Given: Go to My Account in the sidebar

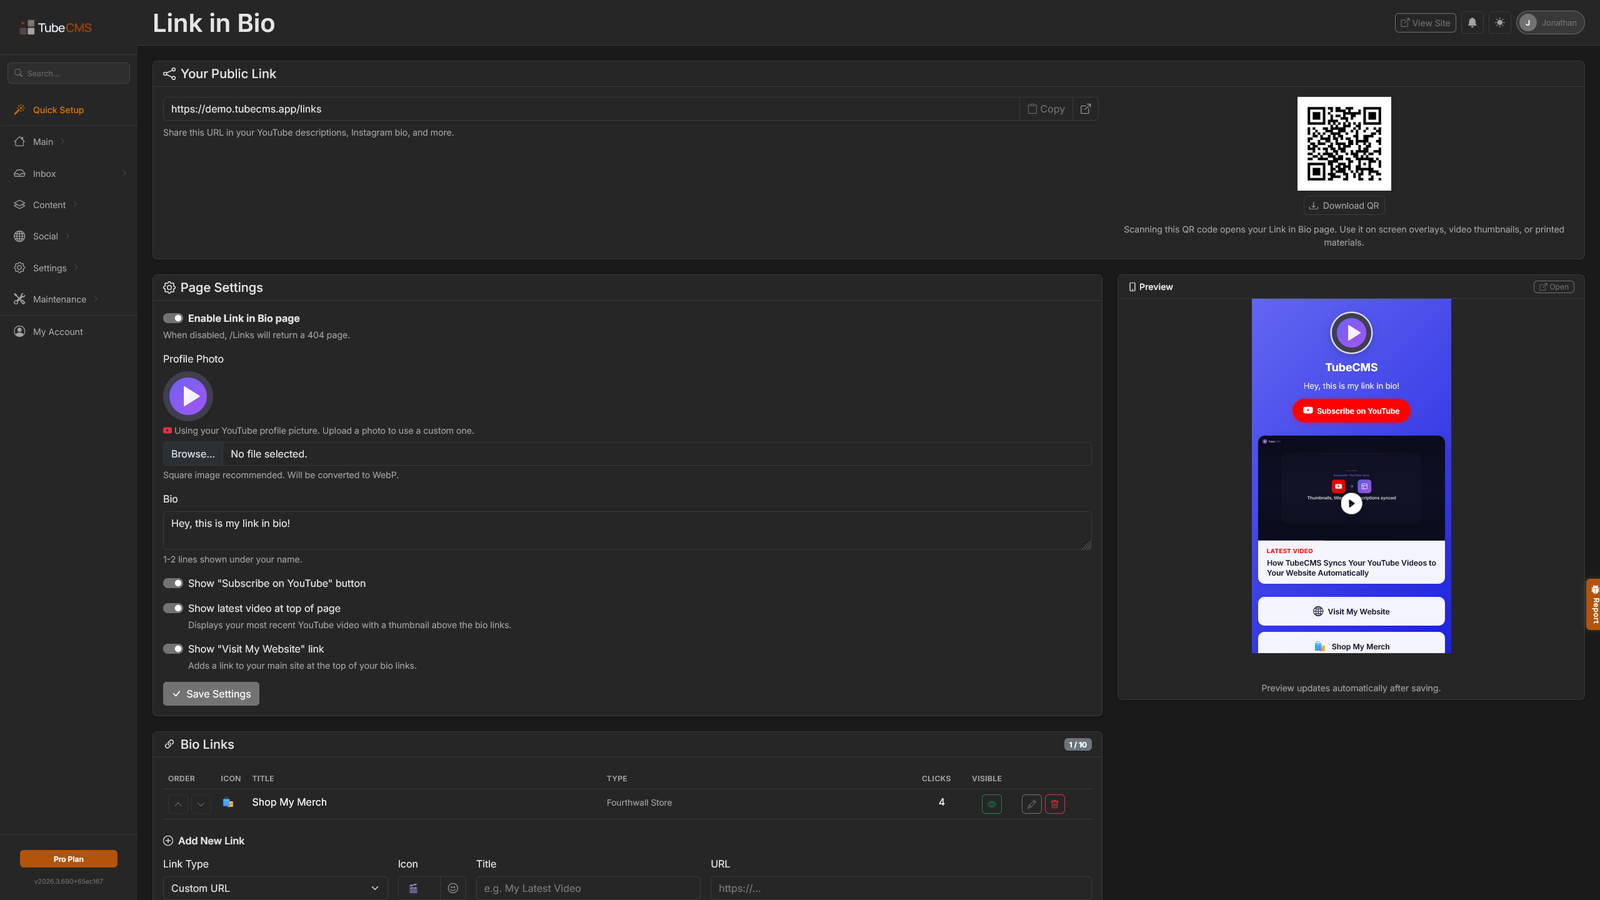Looking at the screenshot, I should point(57,331).
